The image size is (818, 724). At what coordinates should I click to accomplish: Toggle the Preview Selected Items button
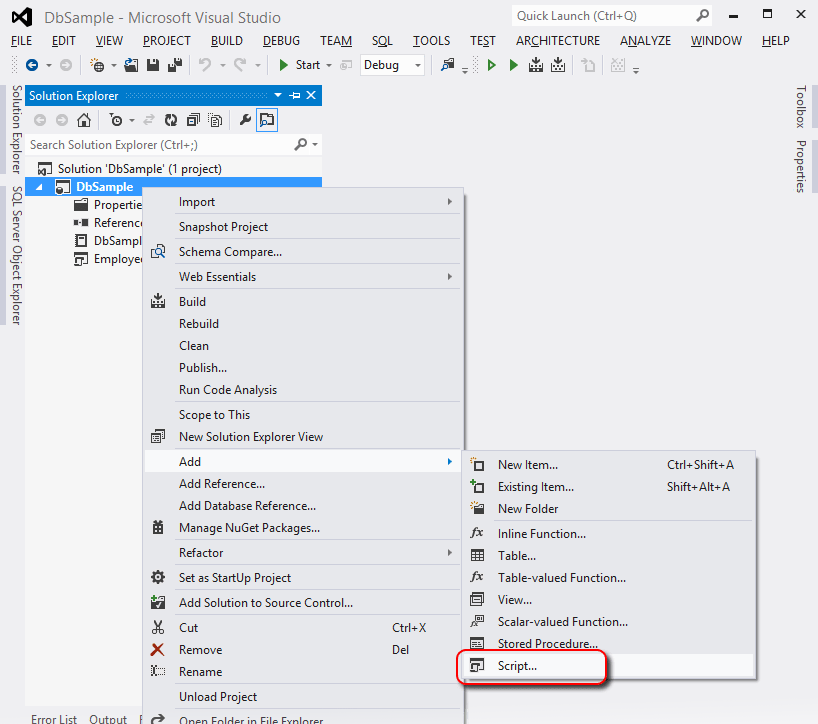[267, 120]
